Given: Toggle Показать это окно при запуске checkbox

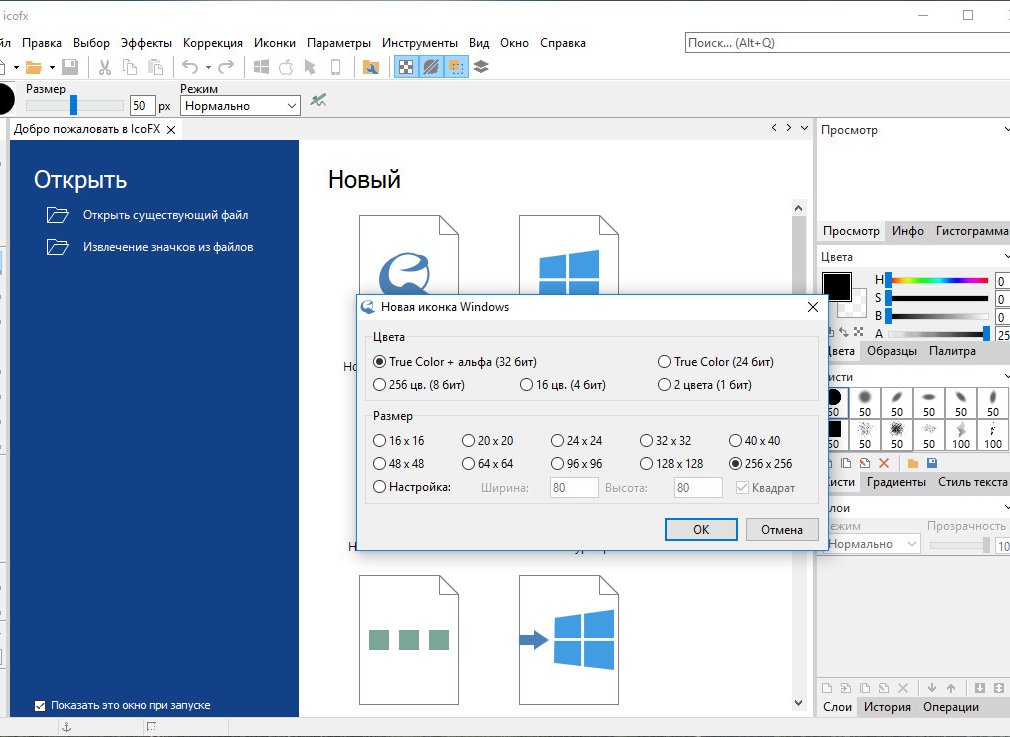Looking at the screenshot, I should (x=40, y=705).
